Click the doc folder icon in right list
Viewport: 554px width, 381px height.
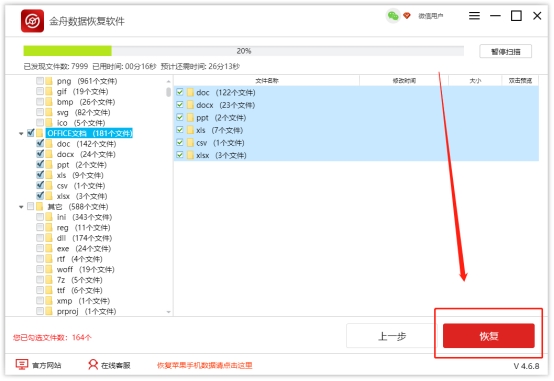pyautogui.click(x=190, y=93)
